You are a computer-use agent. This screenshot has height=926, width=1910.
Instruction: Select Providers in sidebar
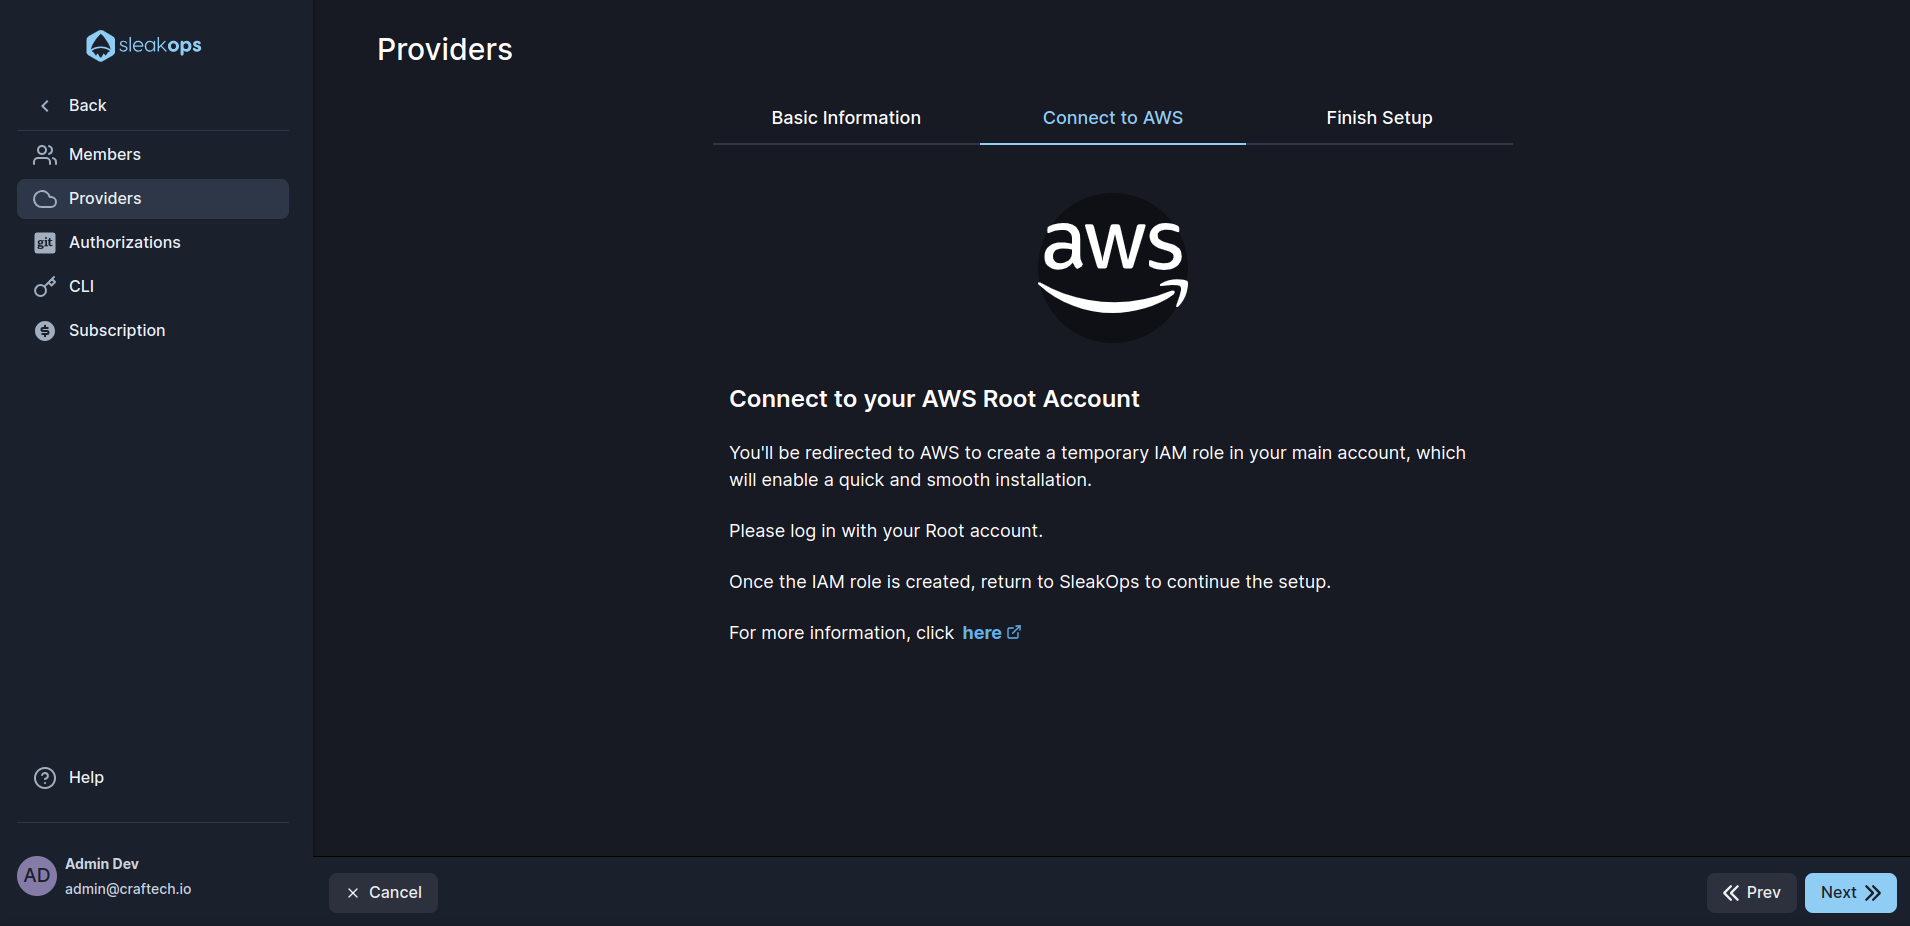(153, 199)
